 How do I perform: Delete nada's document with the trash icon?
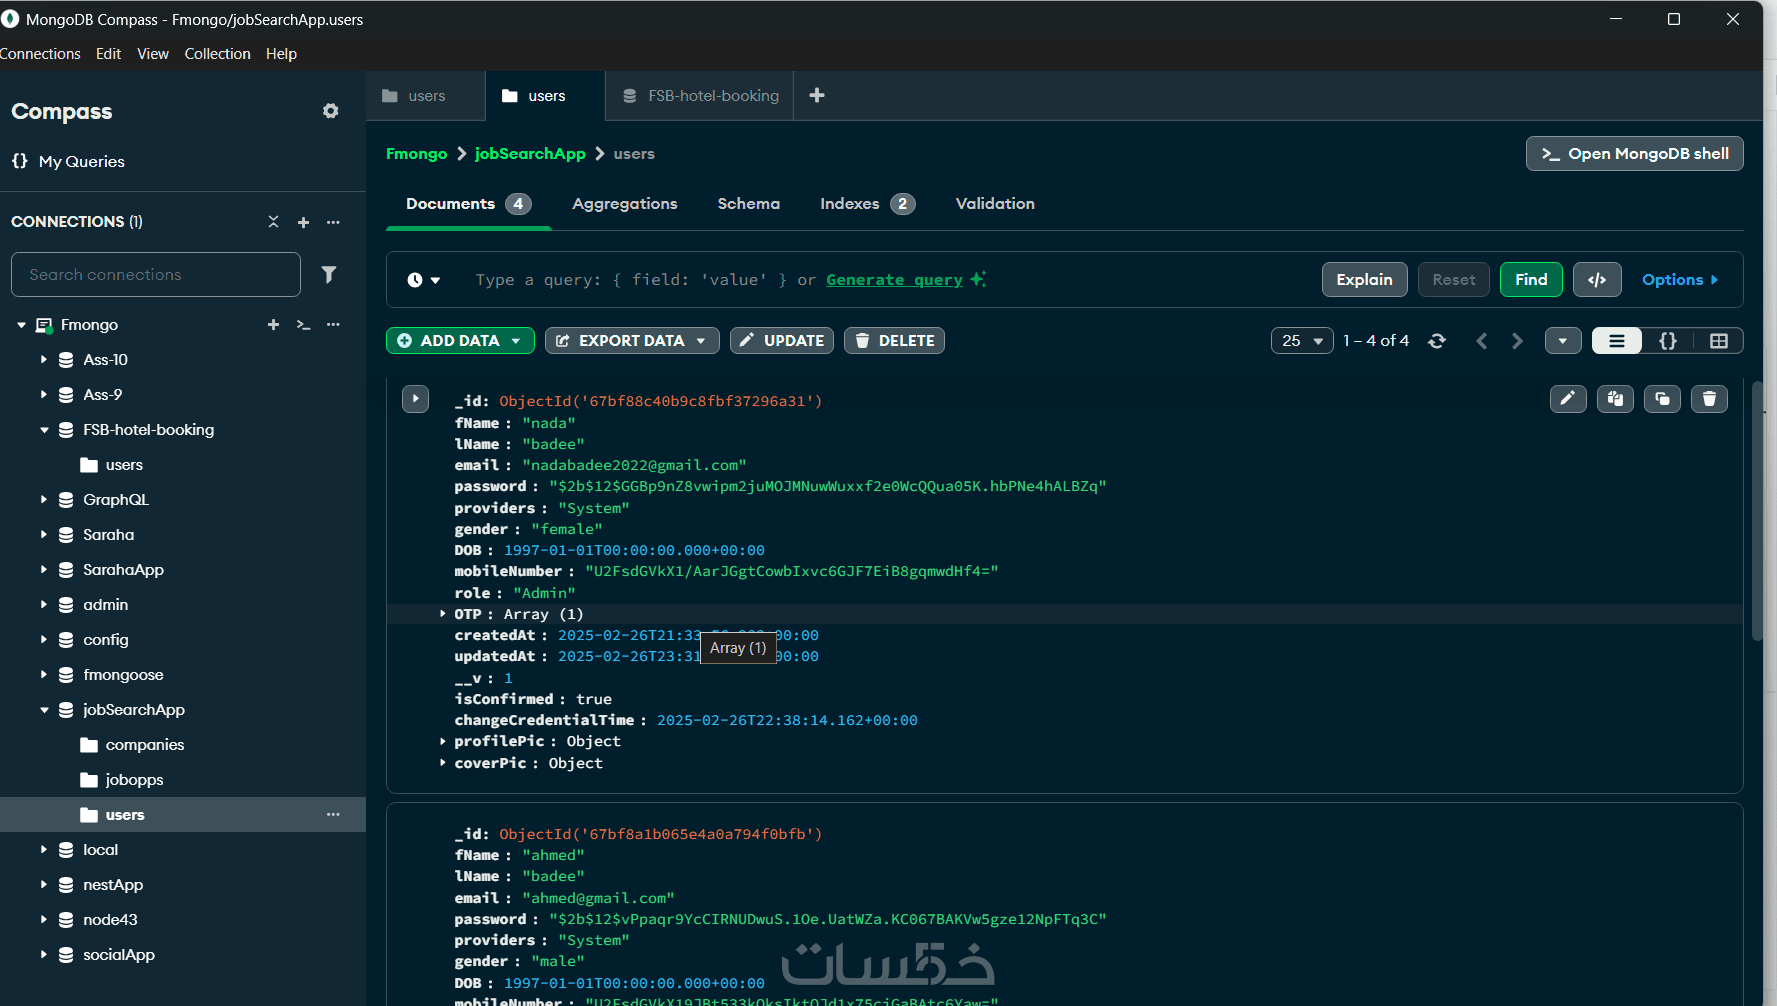[1709, 399]
